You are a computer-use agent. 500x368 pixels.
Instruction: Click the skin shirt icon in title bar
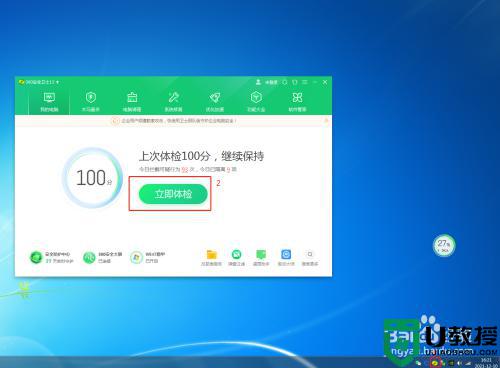(295, 82)
